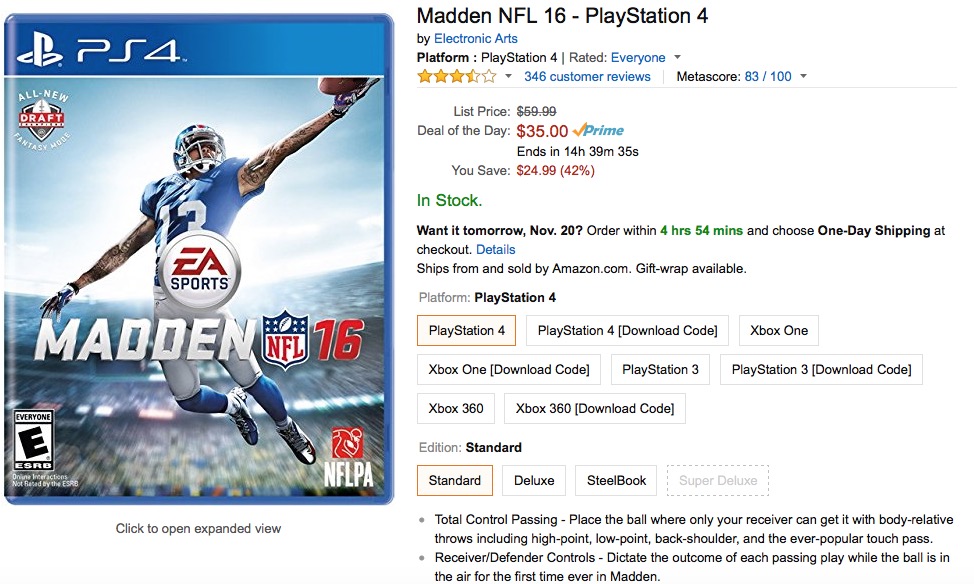This screenshot has height=584, width=974.
Task: Select the Super Deluxe edition
Action: coord(718,481)
